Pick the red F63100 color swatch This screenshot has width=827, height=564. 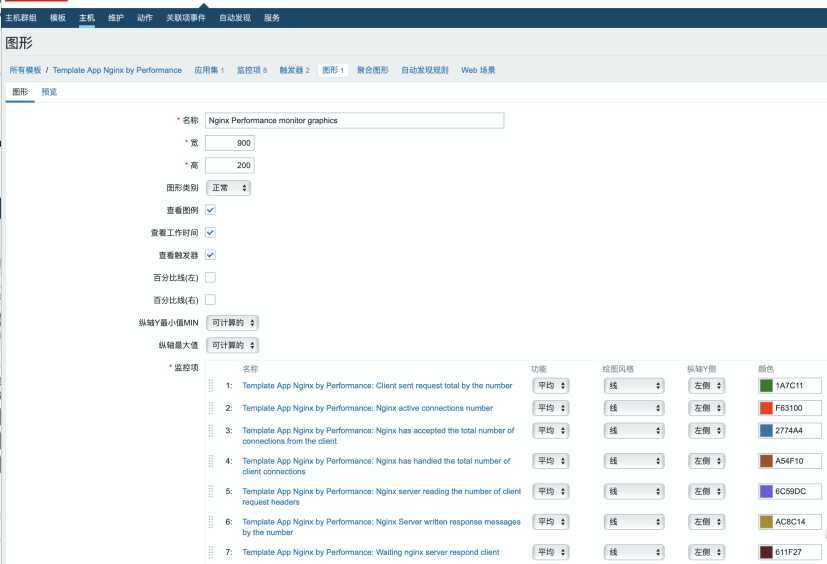pyautogui.click(x=766, y=408)
